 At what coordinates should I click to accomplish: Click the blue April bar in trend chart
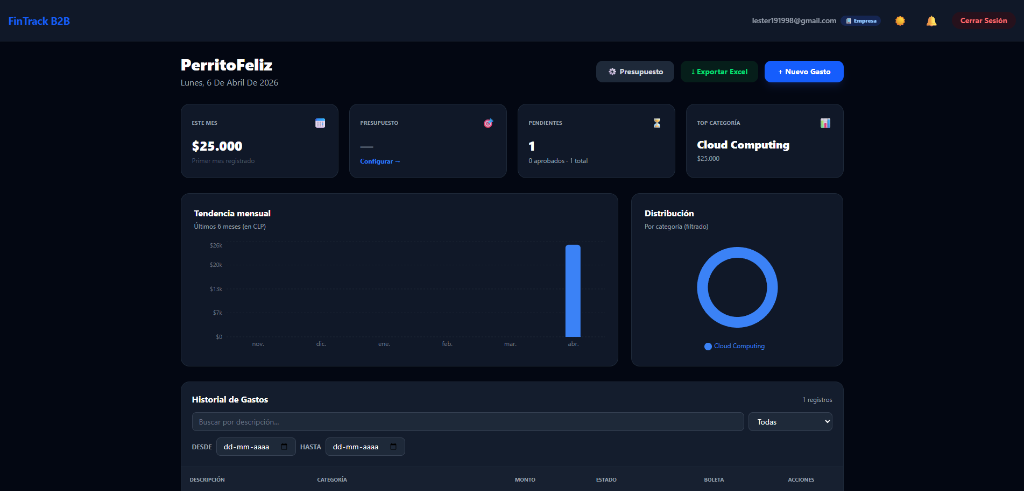tap(573, 291)
